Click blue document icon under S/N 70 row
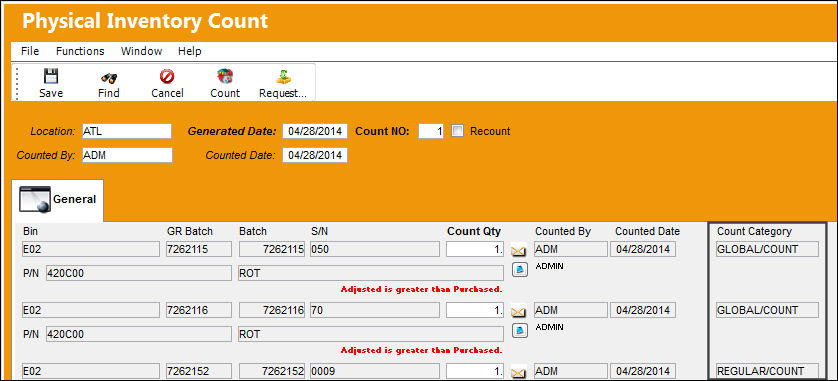This screenshot has width=838, height=381. 520,330
